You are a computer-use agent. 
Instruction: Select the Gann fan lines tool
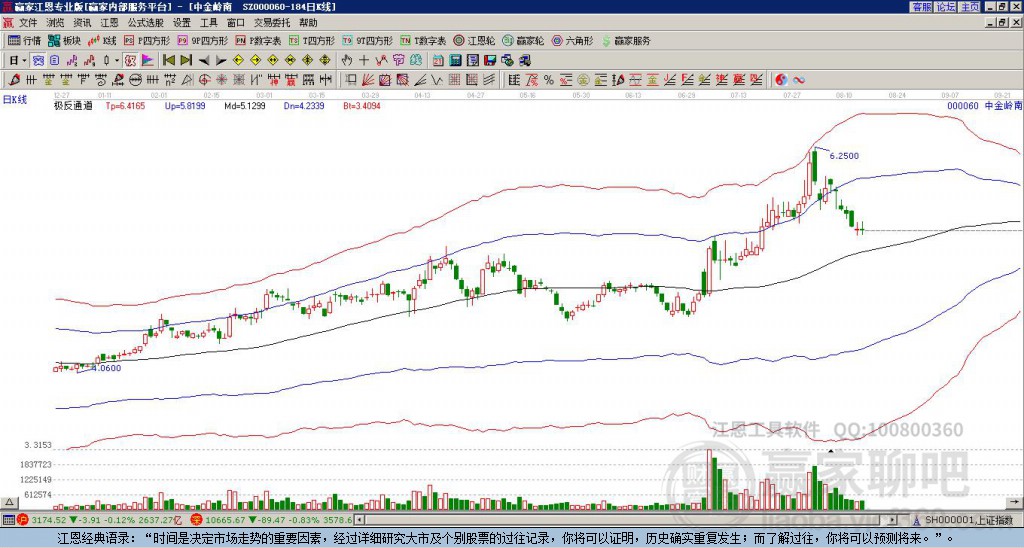(368, 80)
